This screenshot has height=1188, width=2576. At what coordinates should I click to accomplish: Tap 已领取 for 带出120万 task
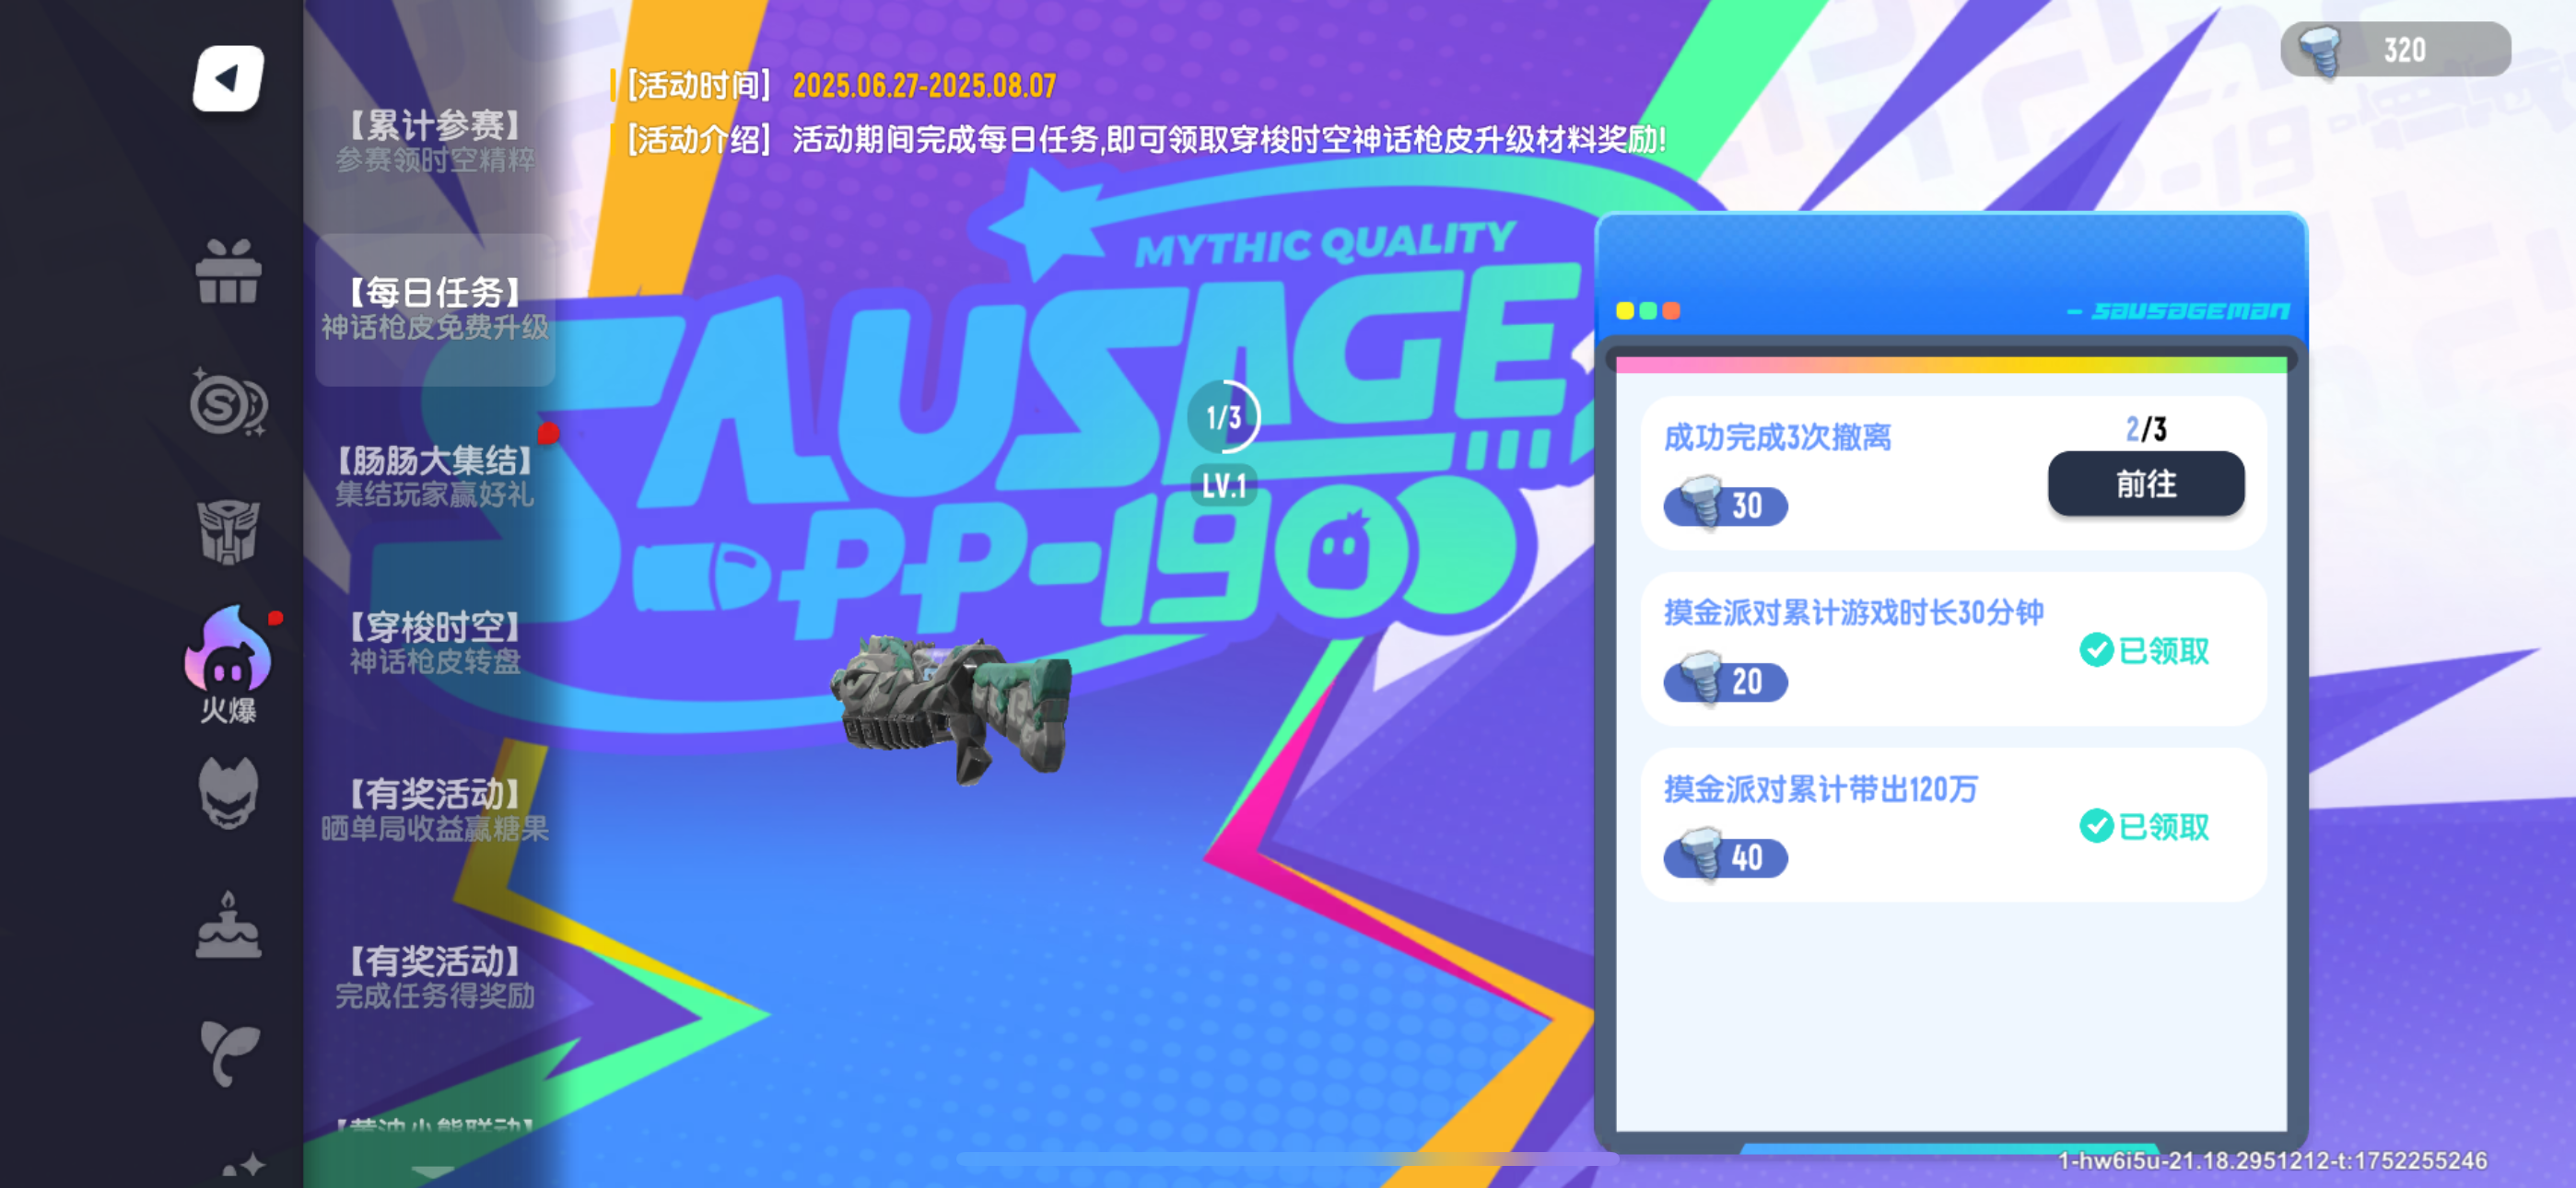point(2144,827)
